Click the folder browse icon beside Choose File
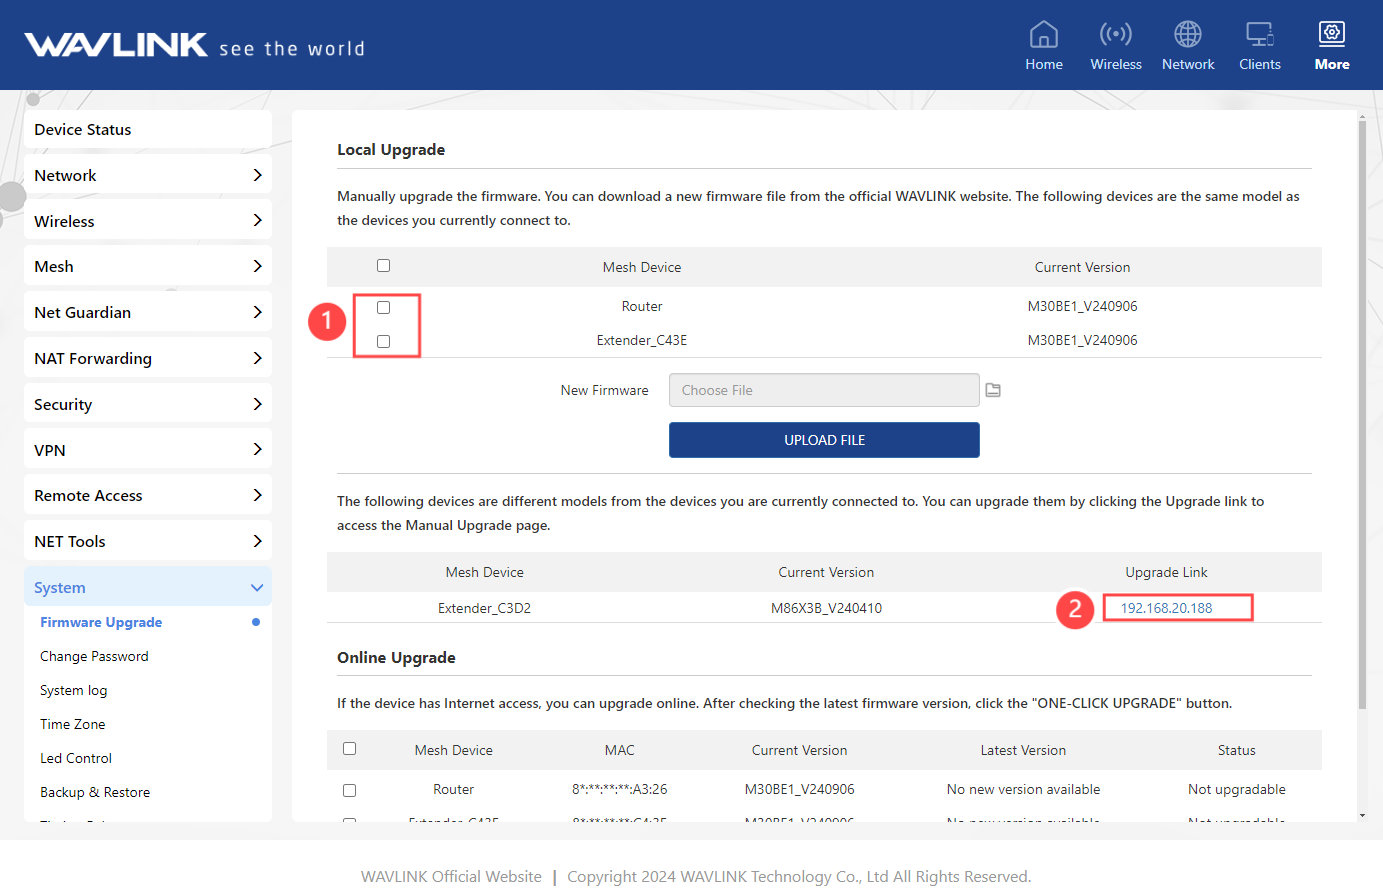The image size is (1383, 896). tap(993, 390)
